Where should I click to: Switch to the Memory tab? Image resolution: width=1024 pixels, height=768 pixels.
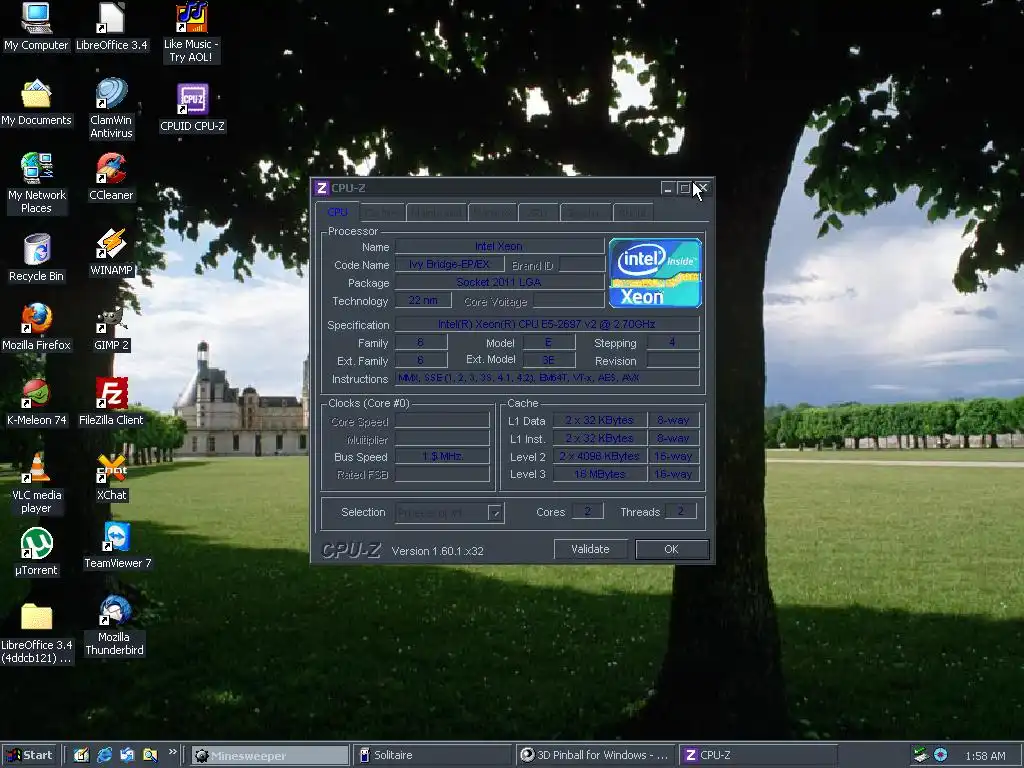tap(492, 213)
